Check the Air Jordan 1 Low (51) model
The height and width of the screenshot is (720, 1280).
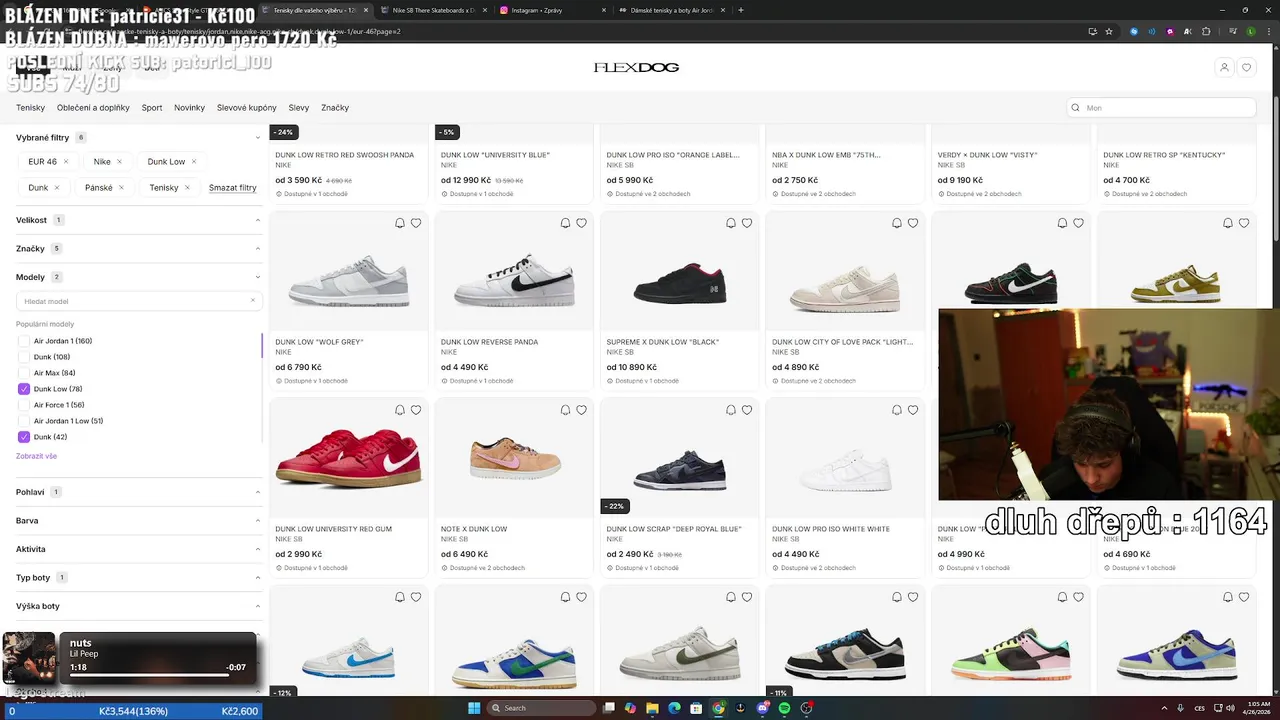[24, 421]
